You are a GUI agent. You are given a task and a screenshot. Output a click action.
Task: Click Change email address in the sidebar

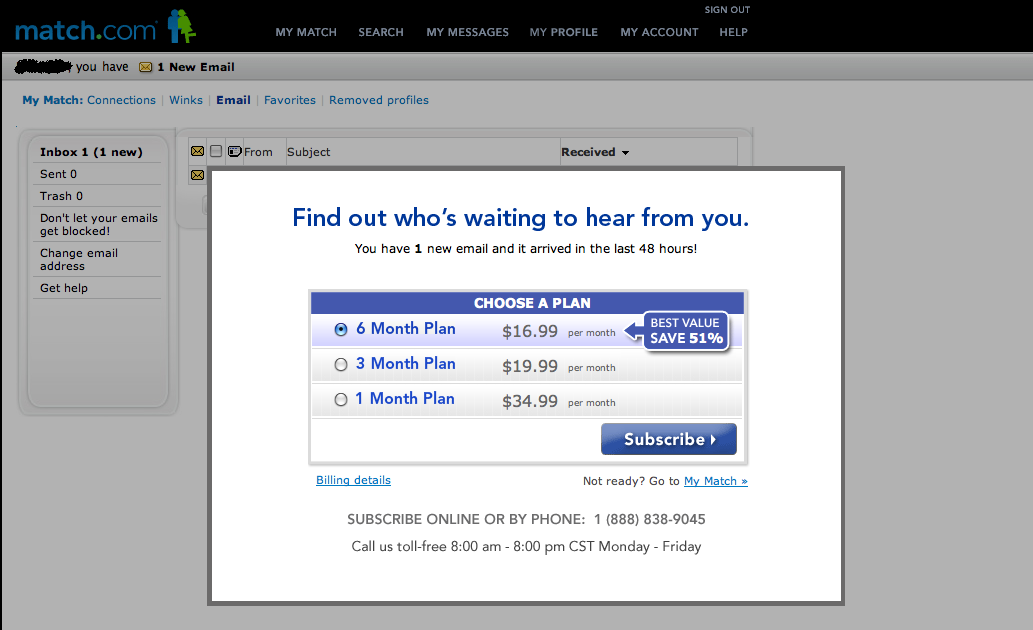(x=79, y=260)
